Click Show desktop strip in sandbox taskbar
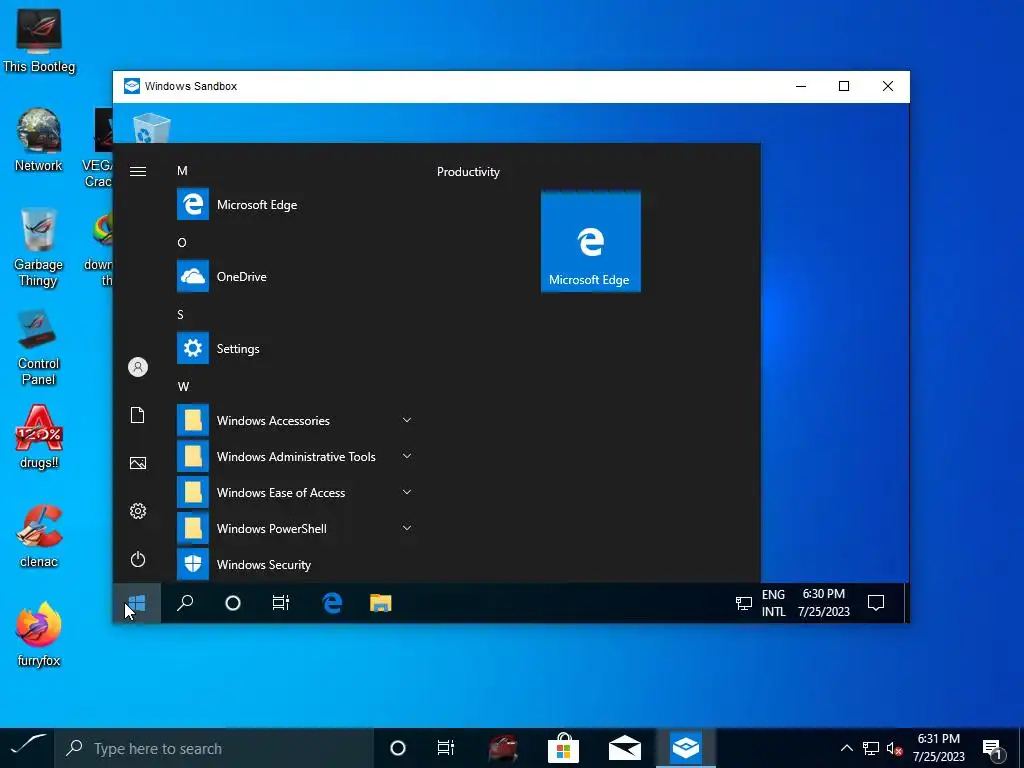This screenshot has width=1024, height=768. coord(906,603)
